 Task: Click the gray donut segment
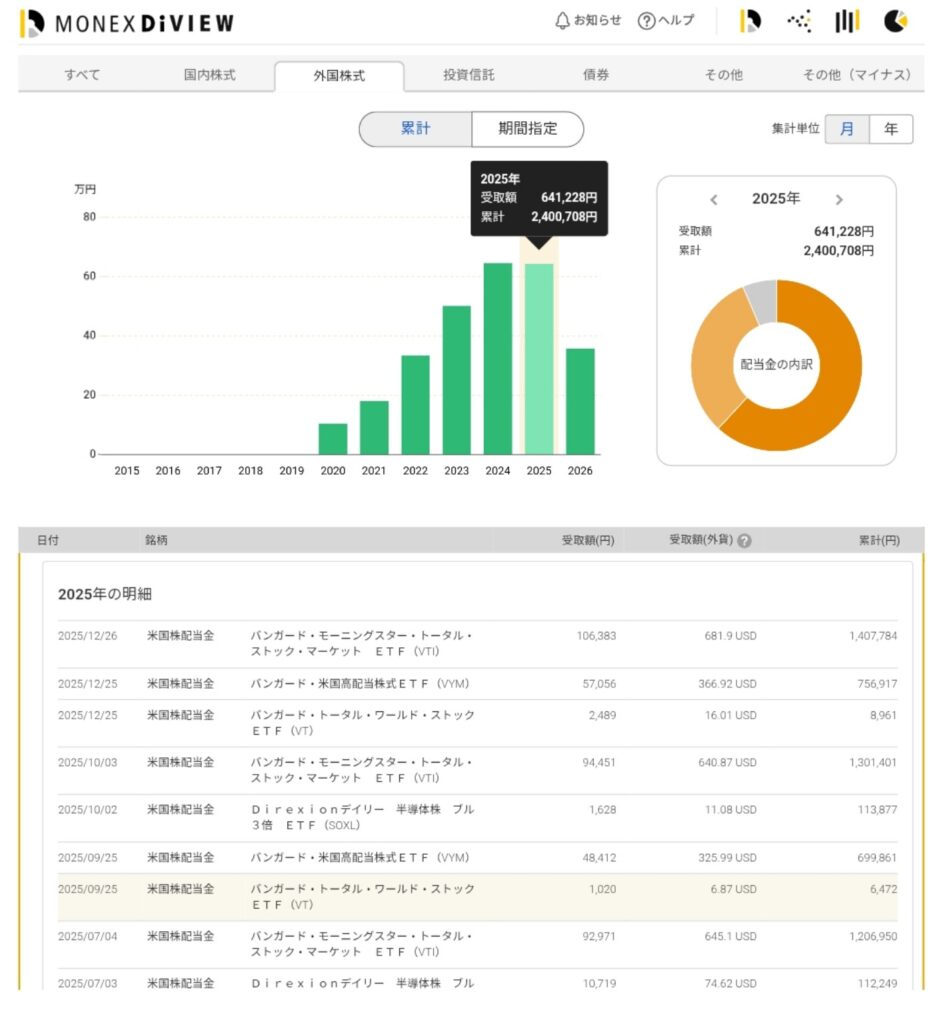click(x=763, y=302)
